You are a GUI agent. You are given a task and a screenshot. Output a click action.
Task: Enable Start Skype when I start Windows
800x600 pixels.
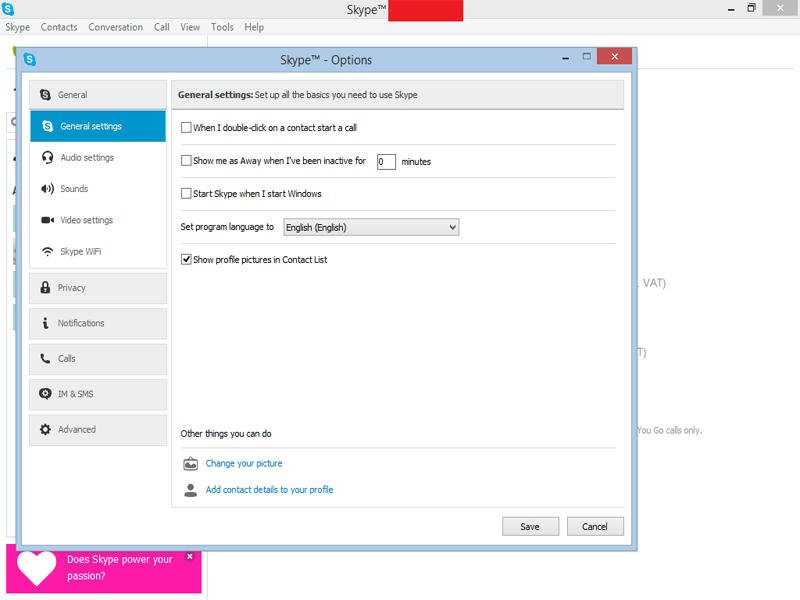pos(186,194)
